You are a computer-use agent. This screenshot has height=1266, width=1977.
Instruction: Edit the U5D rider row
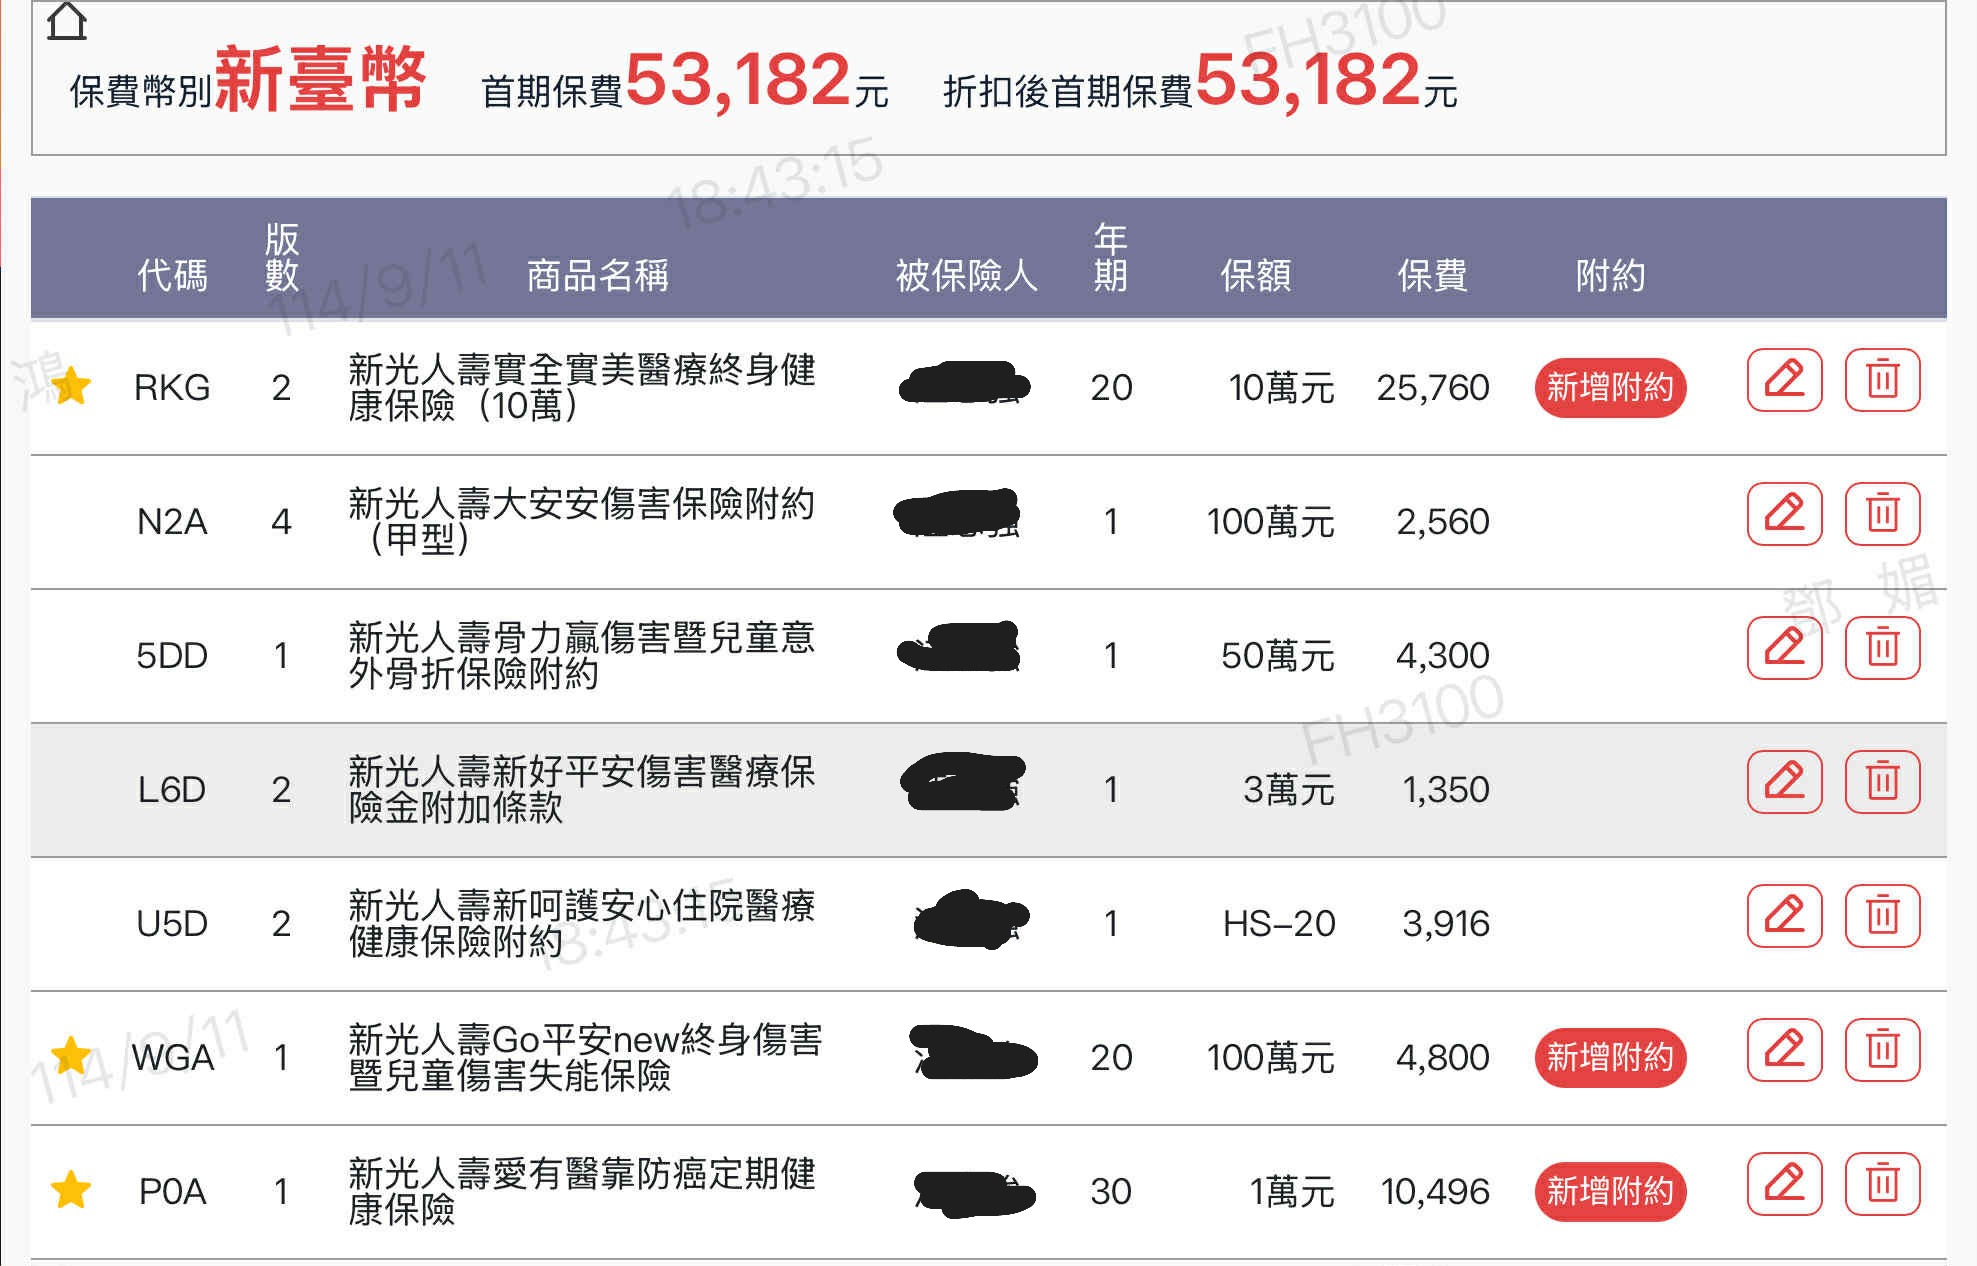click(1784, 916)
